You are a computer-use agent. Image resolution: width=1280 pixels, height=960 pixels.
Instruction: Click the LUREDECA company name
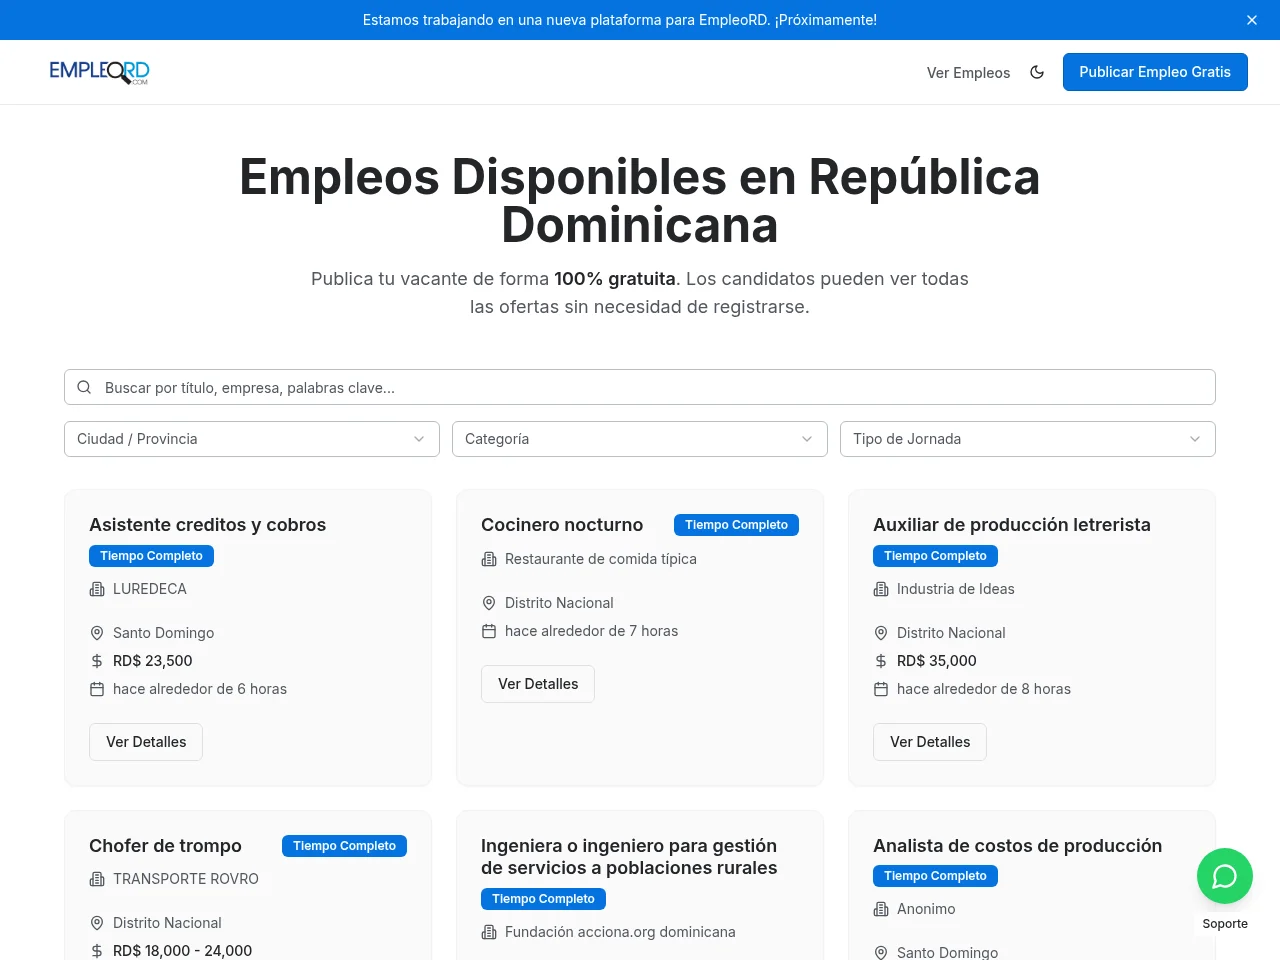(150, 589)
